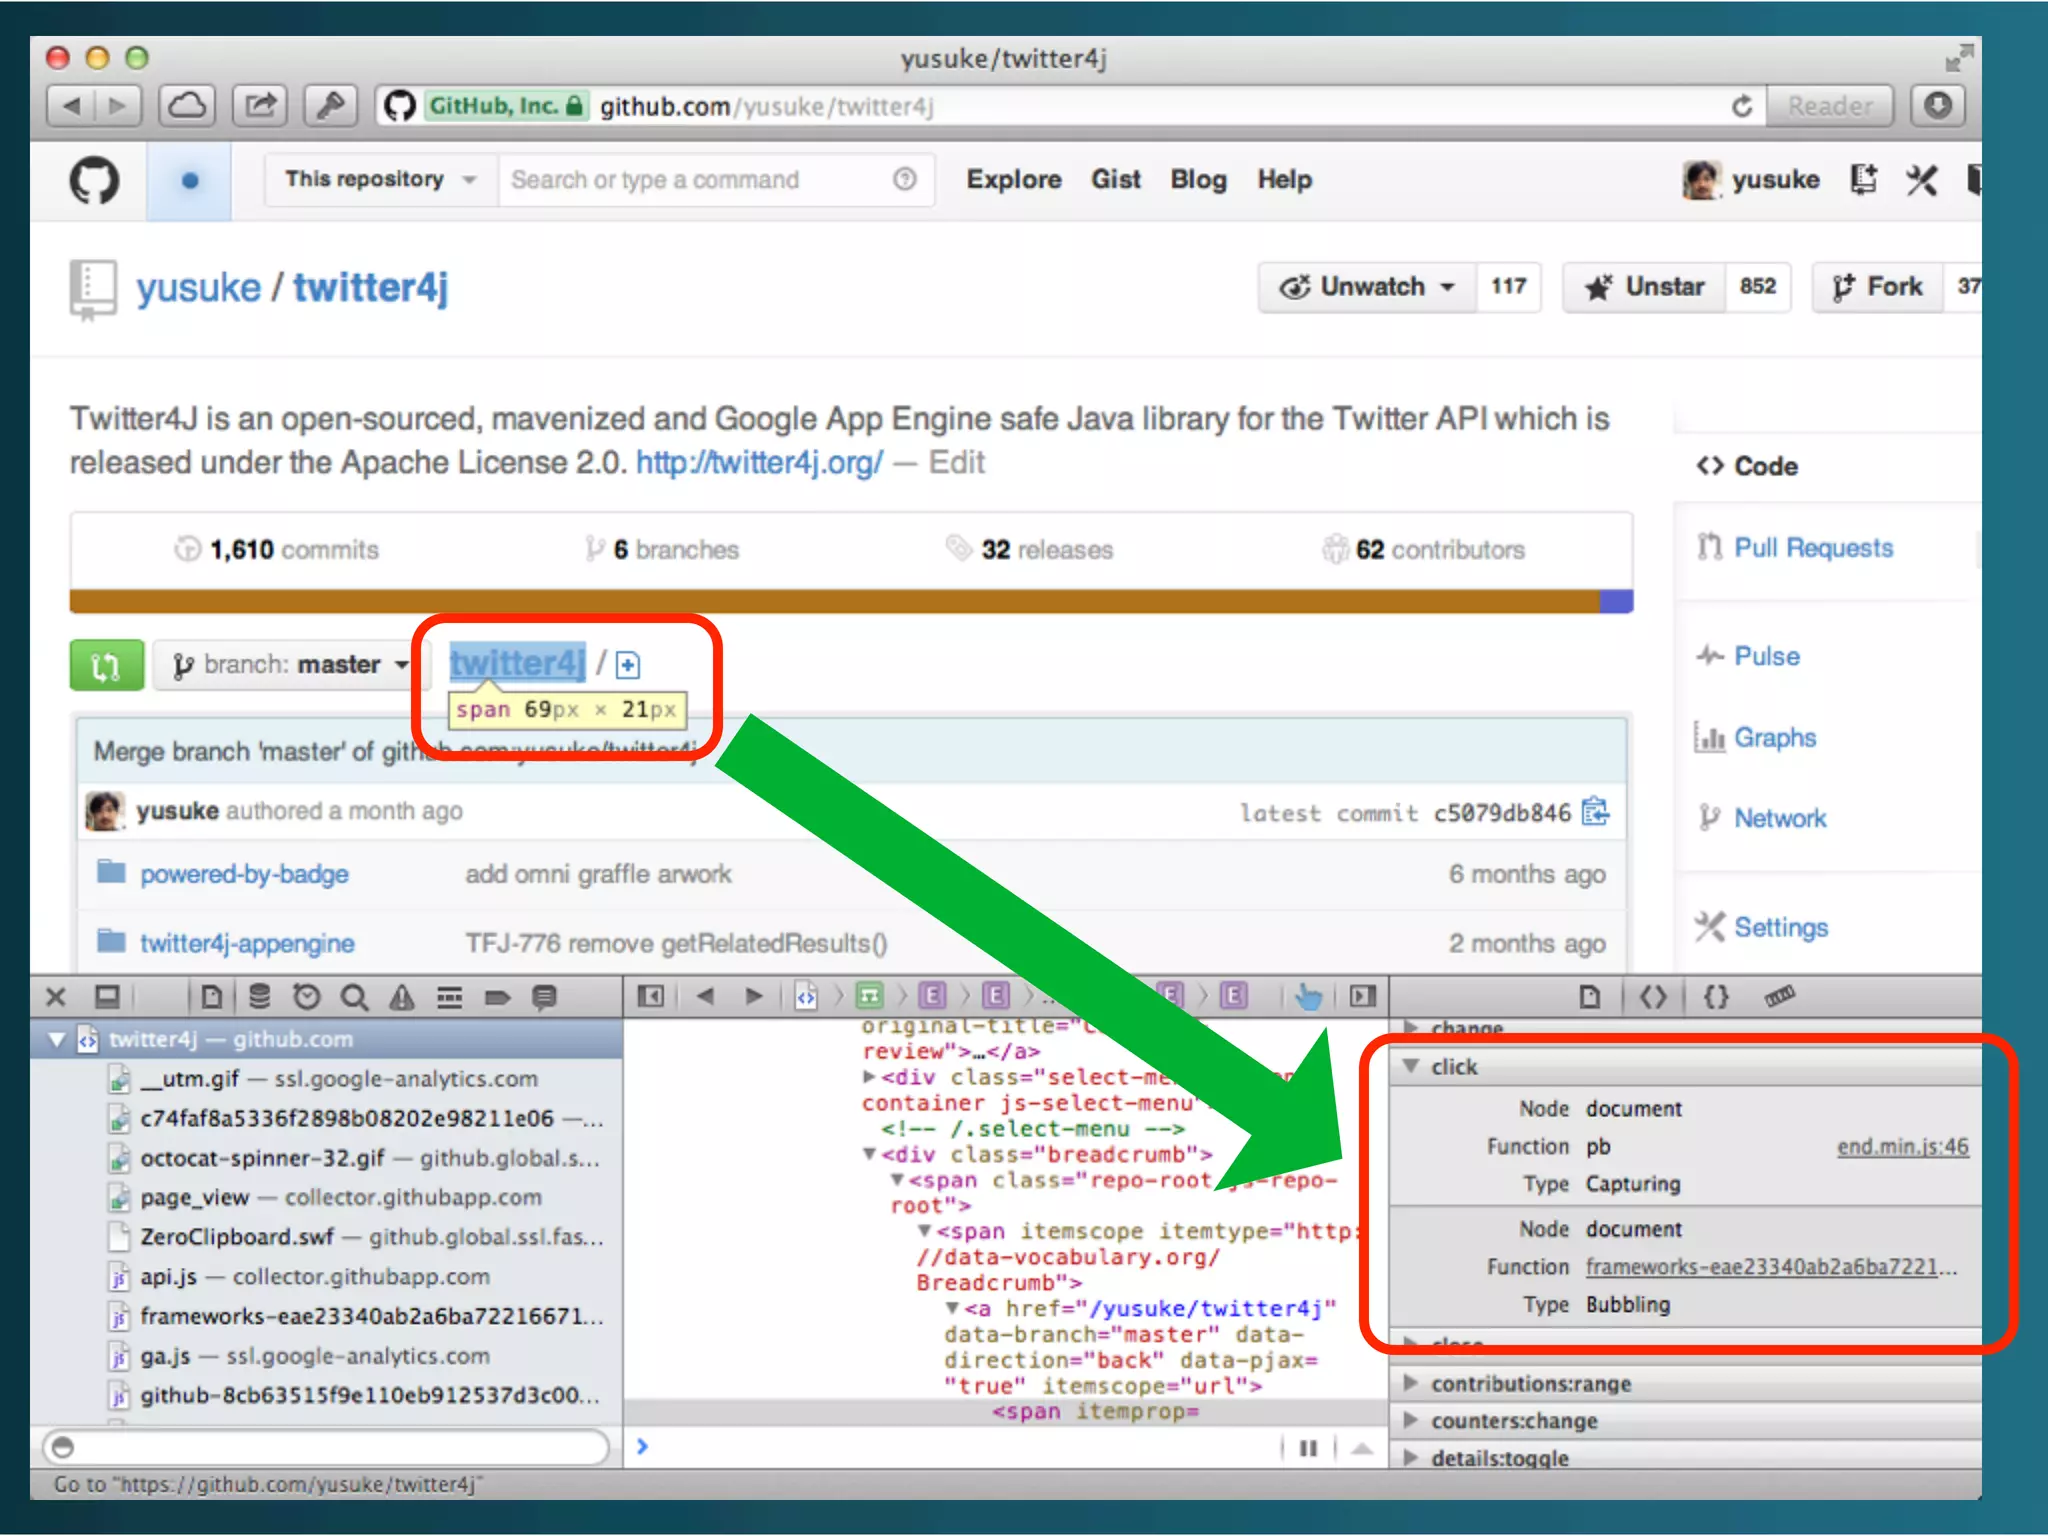Open the storage database icon in inspector

[x=259, y=997]
